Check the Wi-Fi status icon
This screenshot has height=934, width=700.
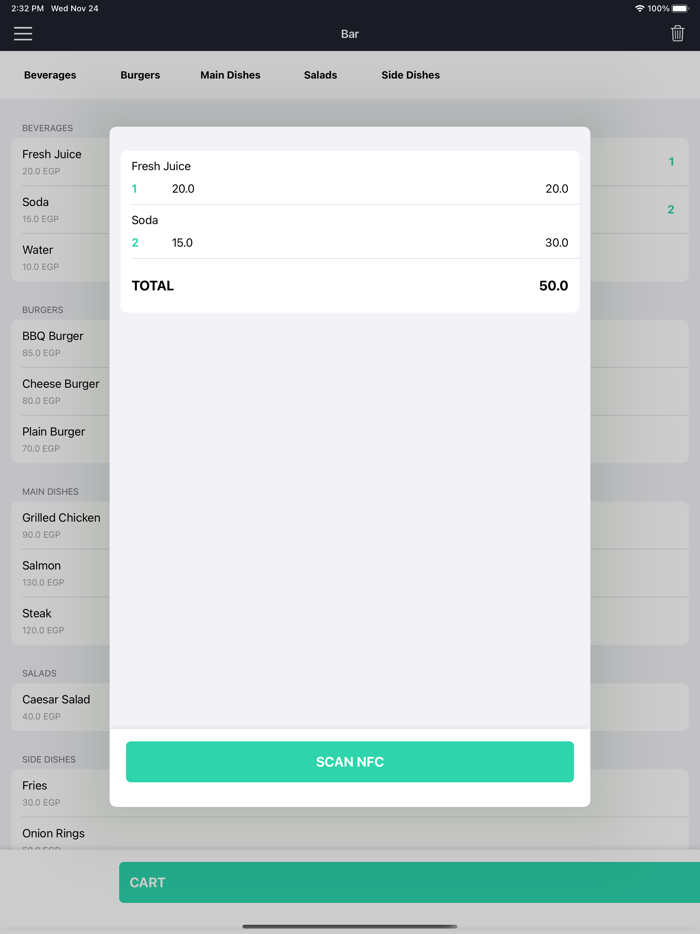(639, 8)
